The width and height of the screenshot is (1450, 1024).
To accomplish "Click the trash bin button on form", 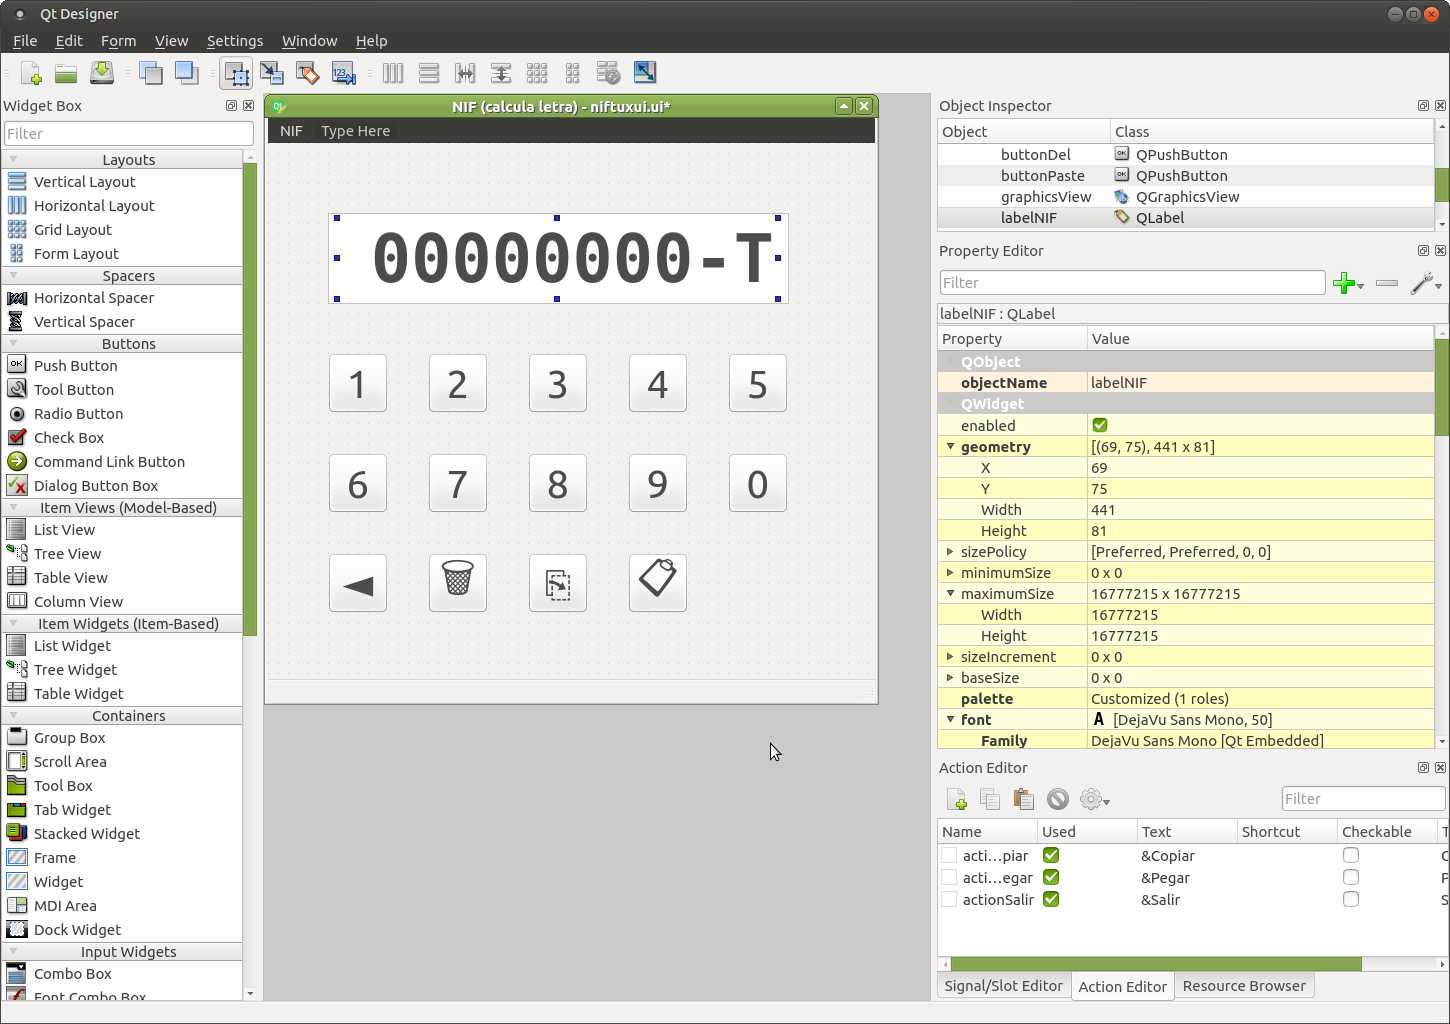I will tap(458, 583).
